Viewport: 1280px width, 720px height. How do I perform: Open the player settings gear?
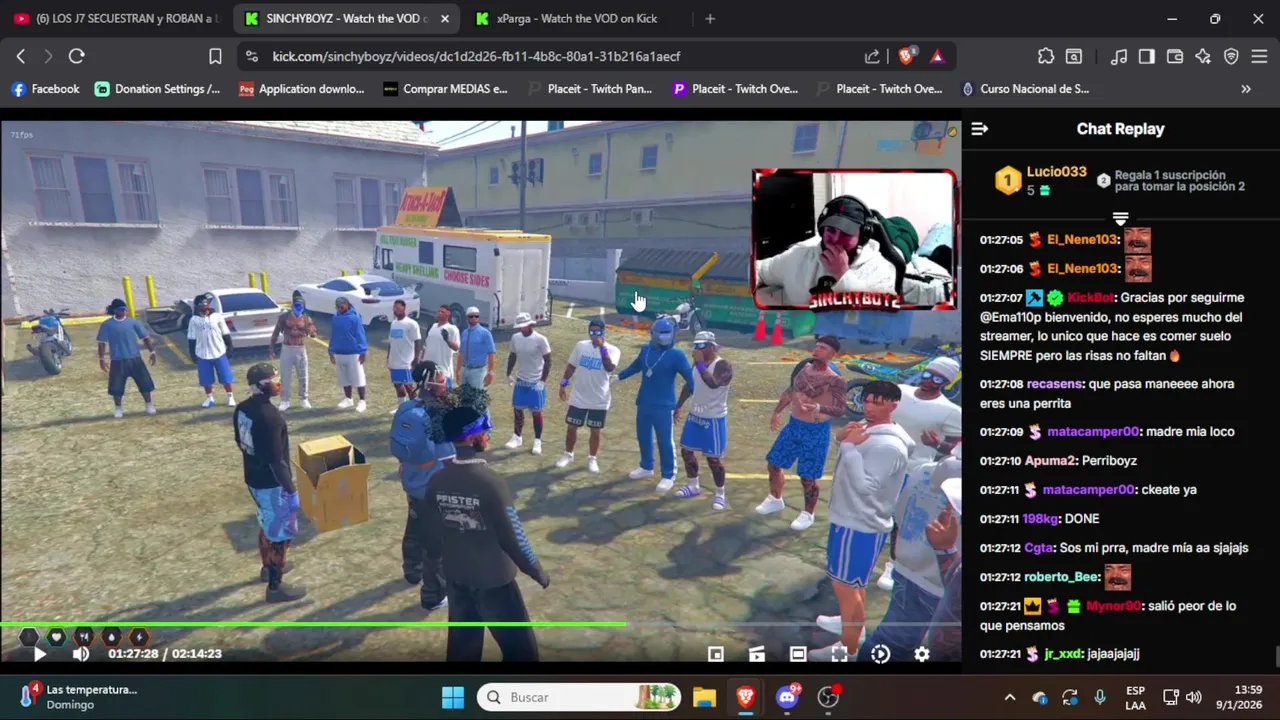922,654
